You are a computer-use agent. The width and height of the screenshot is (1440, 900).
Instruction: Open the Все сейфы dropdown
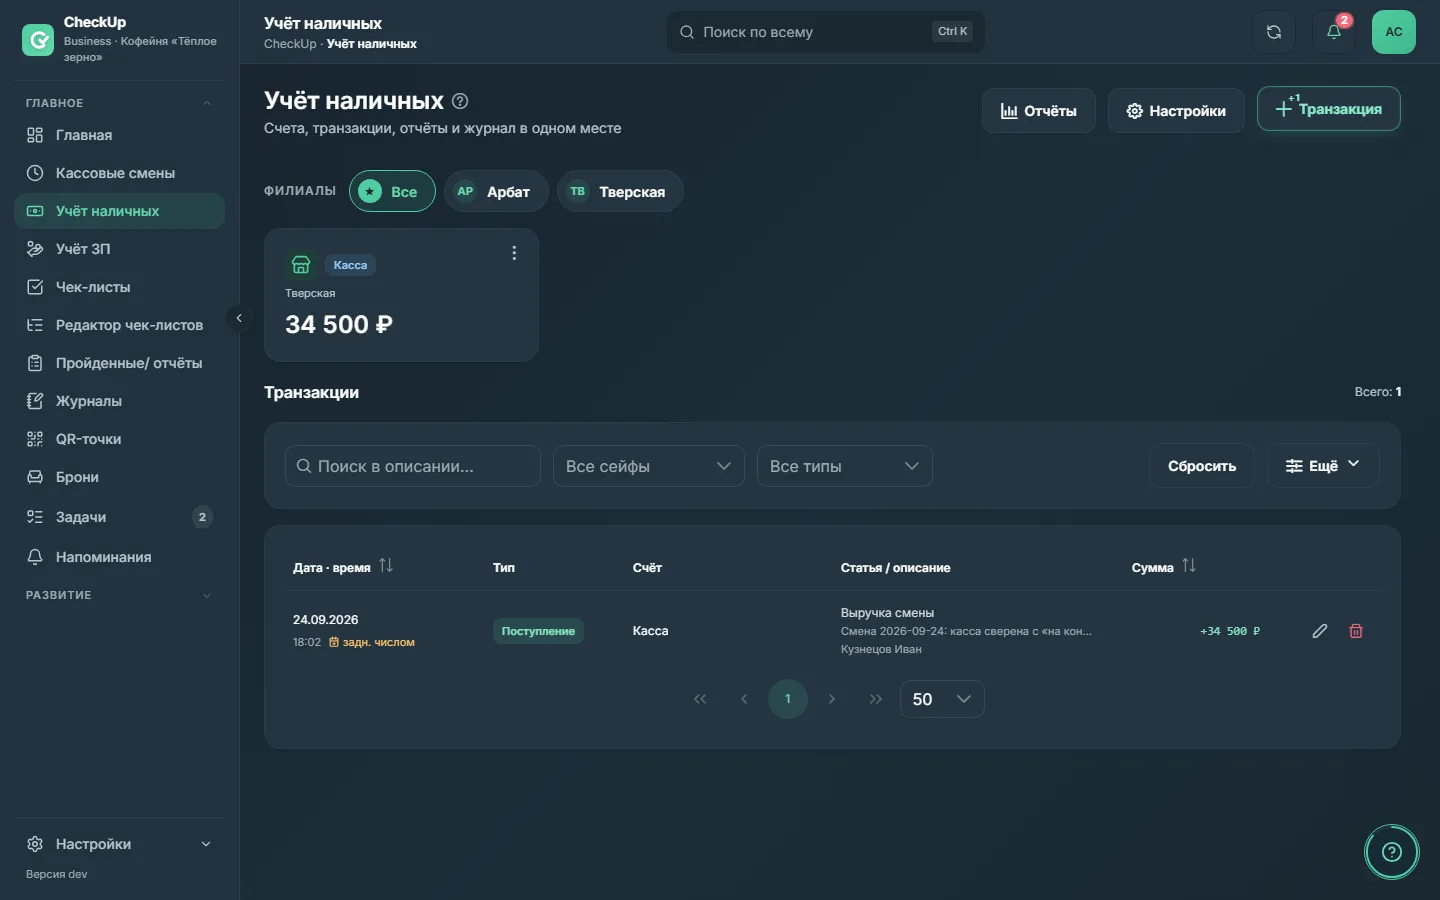(x=649, y=466)
